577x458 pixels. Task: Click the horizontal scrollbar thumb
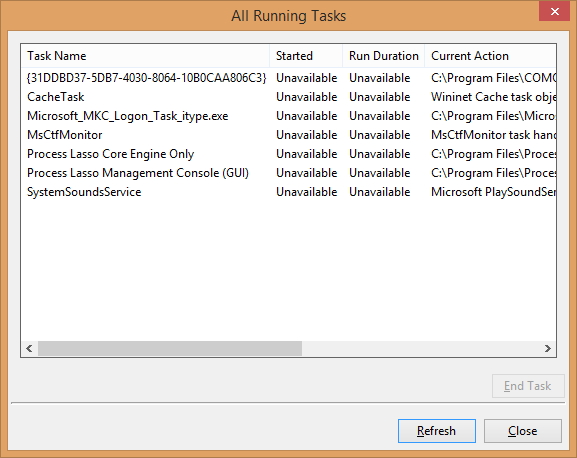click(170, 348)
